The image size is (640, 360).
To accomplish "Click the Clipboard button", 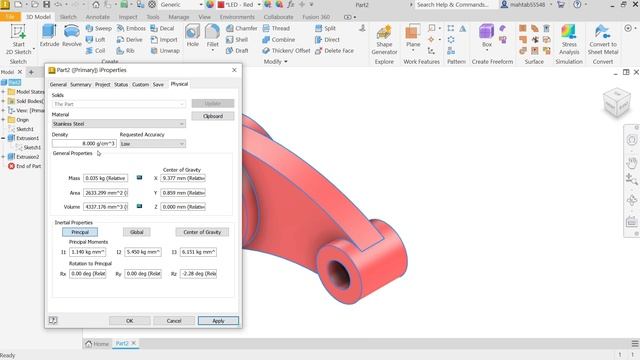I will [x=213, y=116].
